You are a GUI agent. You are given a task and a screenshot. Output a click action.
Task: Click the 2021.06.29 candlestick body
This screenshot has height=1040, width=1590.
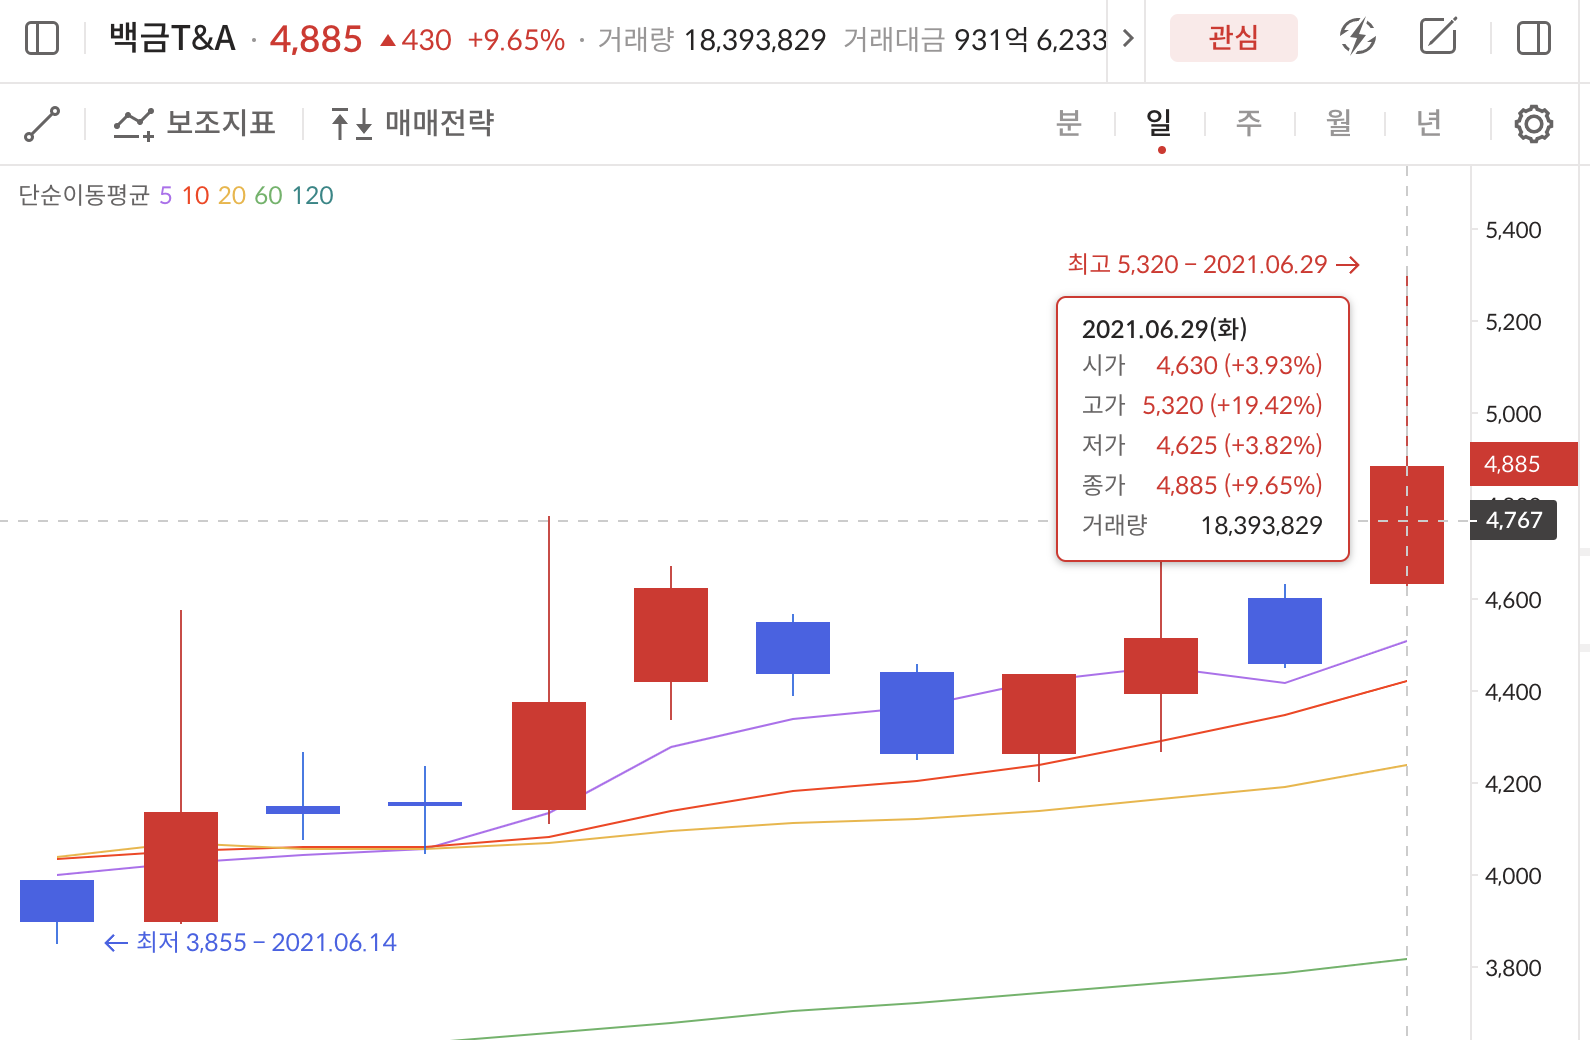point(1407,524)
